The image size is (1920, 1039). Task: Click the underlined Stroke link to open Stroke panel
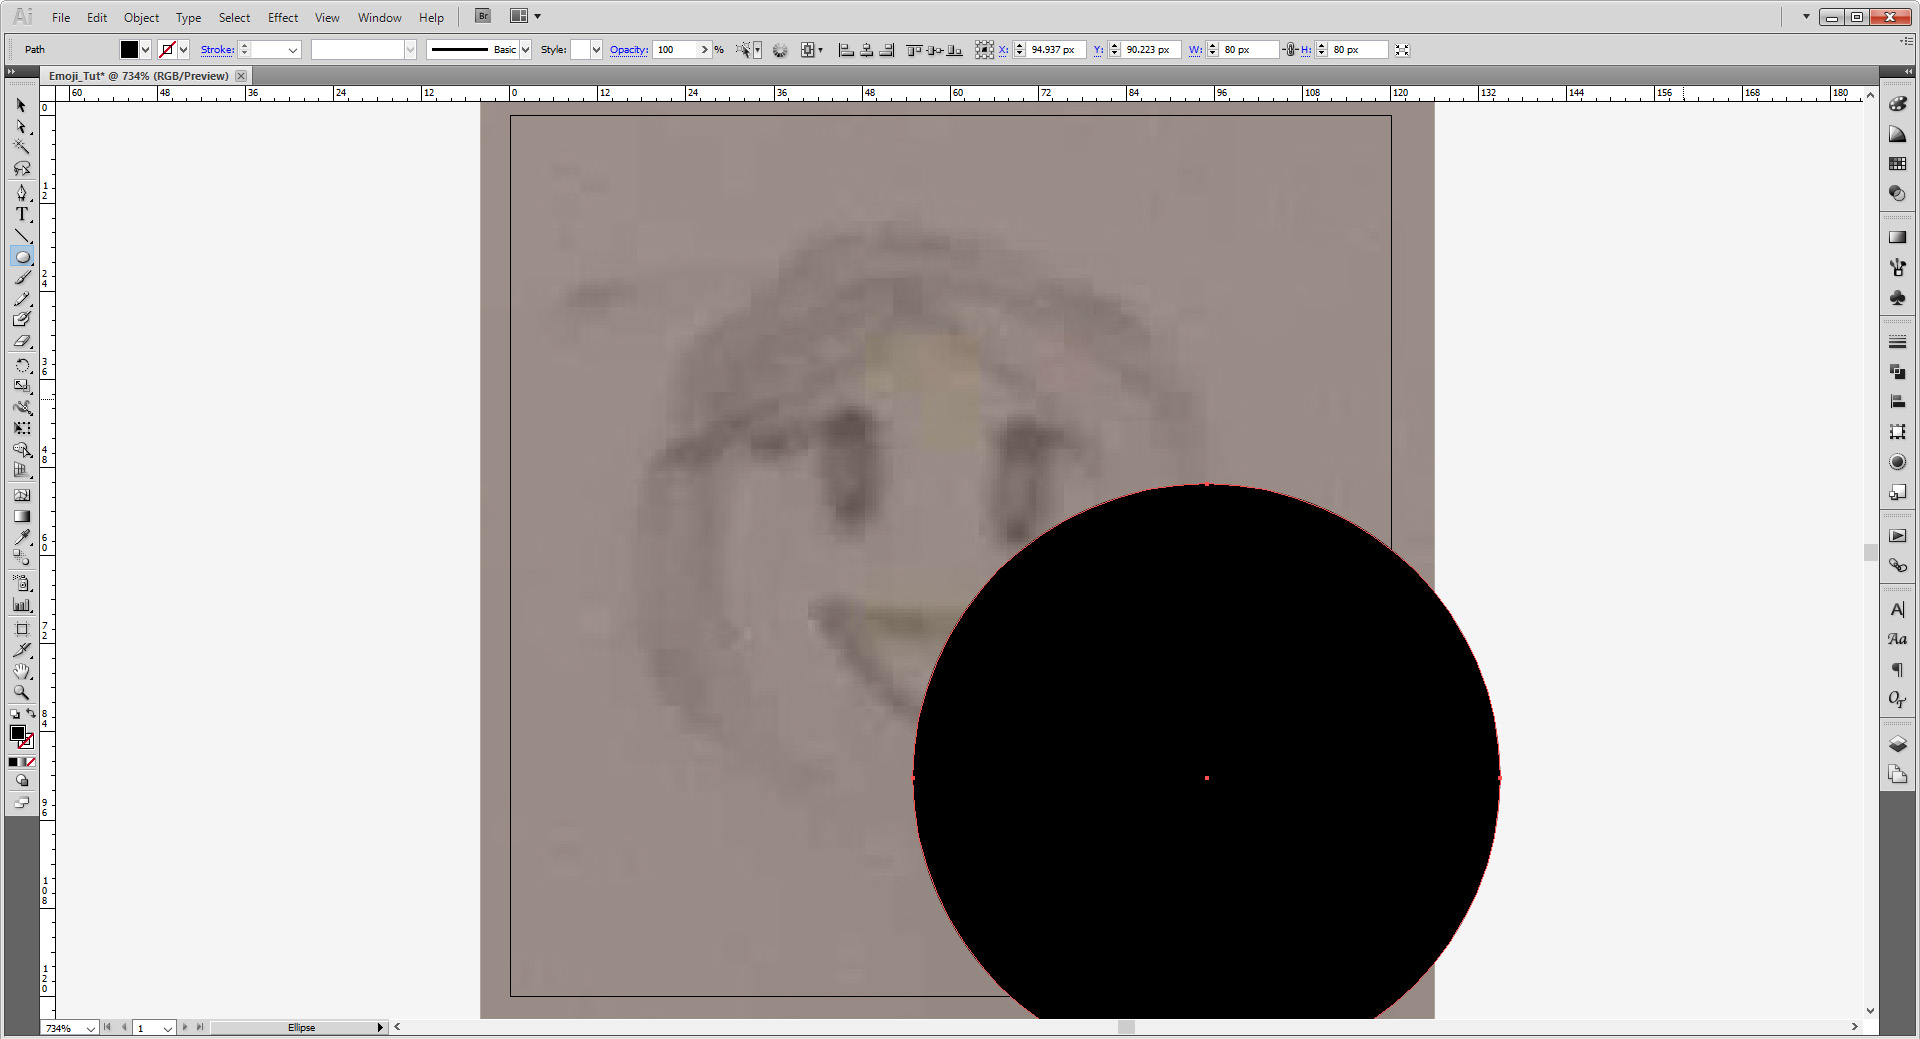pyautogui.click(x=217, y=49)
